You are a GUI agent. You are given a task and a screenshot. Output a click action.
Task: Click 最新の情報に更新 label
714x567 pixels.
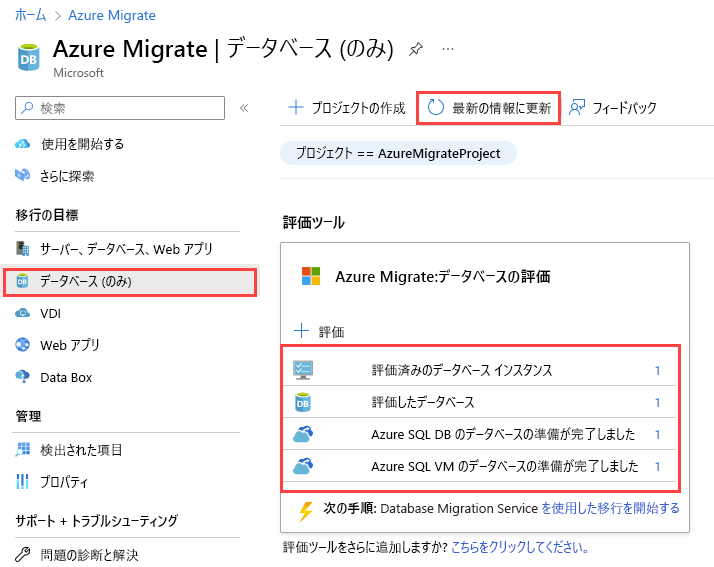502,108
